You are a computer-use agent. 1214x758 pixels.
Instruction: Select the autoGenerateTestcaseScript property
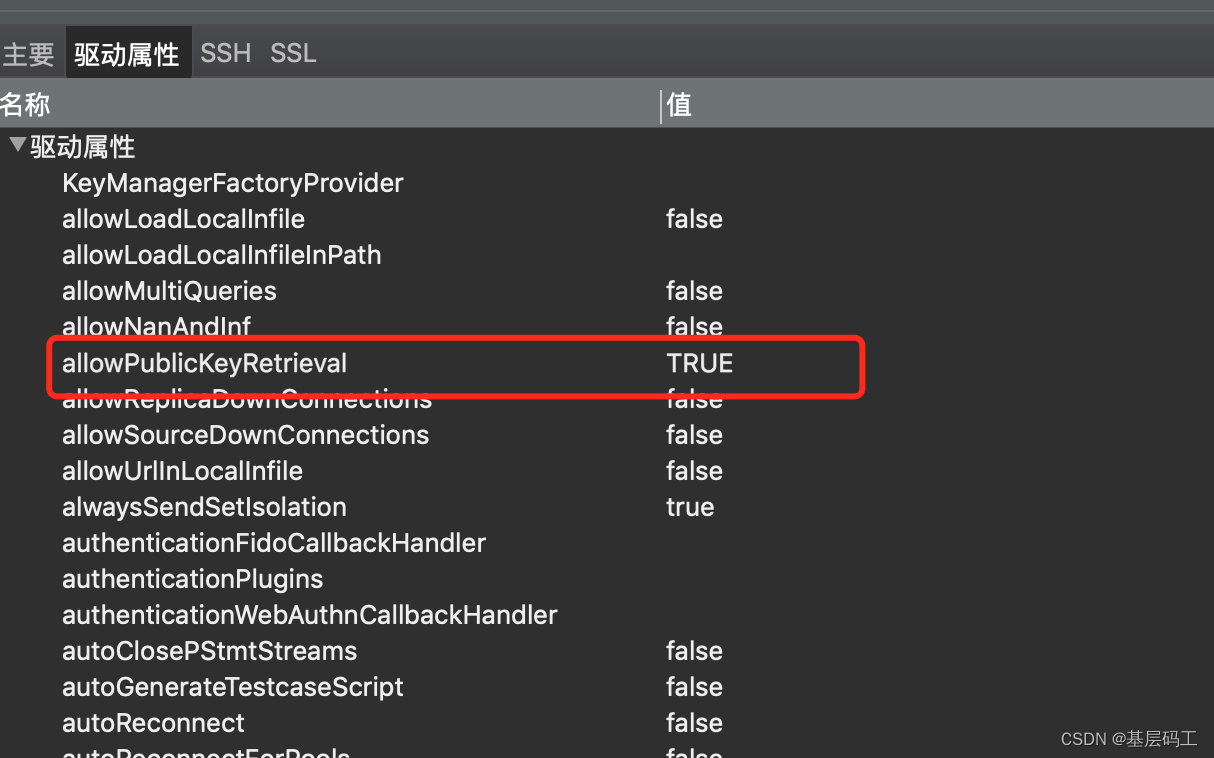[x=232, y=687]
